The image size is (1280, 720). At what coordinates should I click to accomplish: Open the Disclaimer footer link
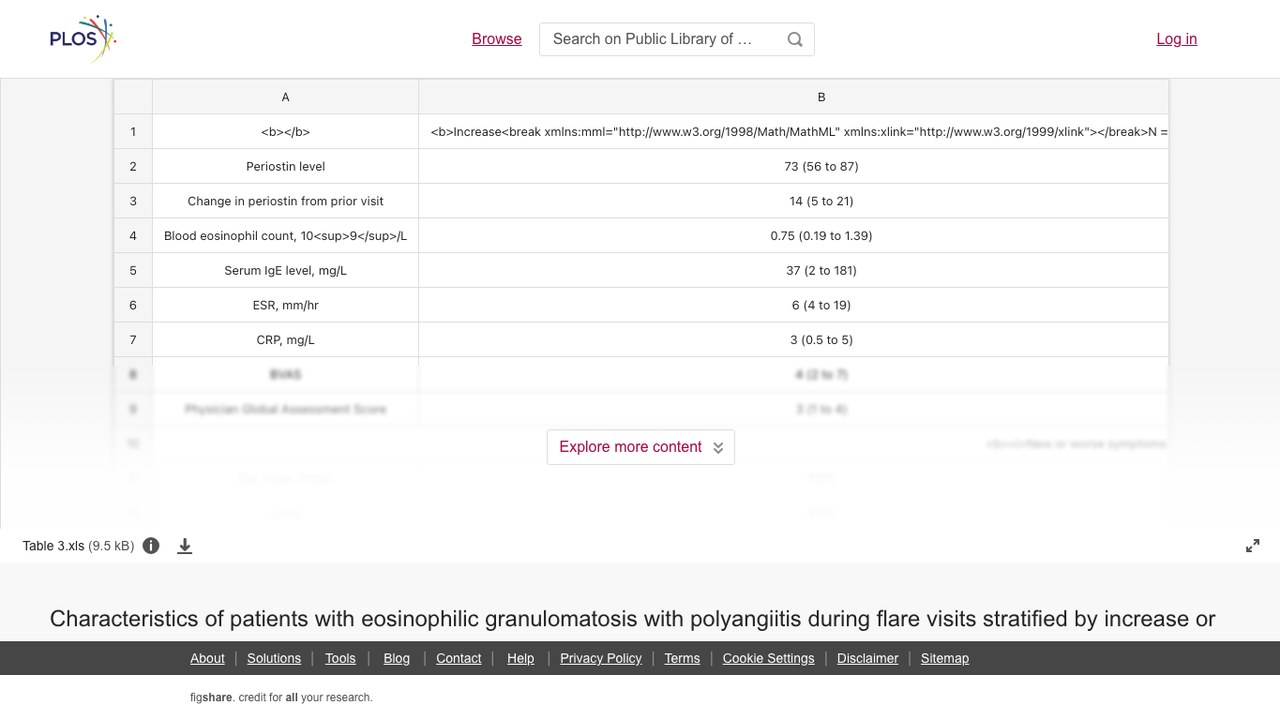(868, 658)
